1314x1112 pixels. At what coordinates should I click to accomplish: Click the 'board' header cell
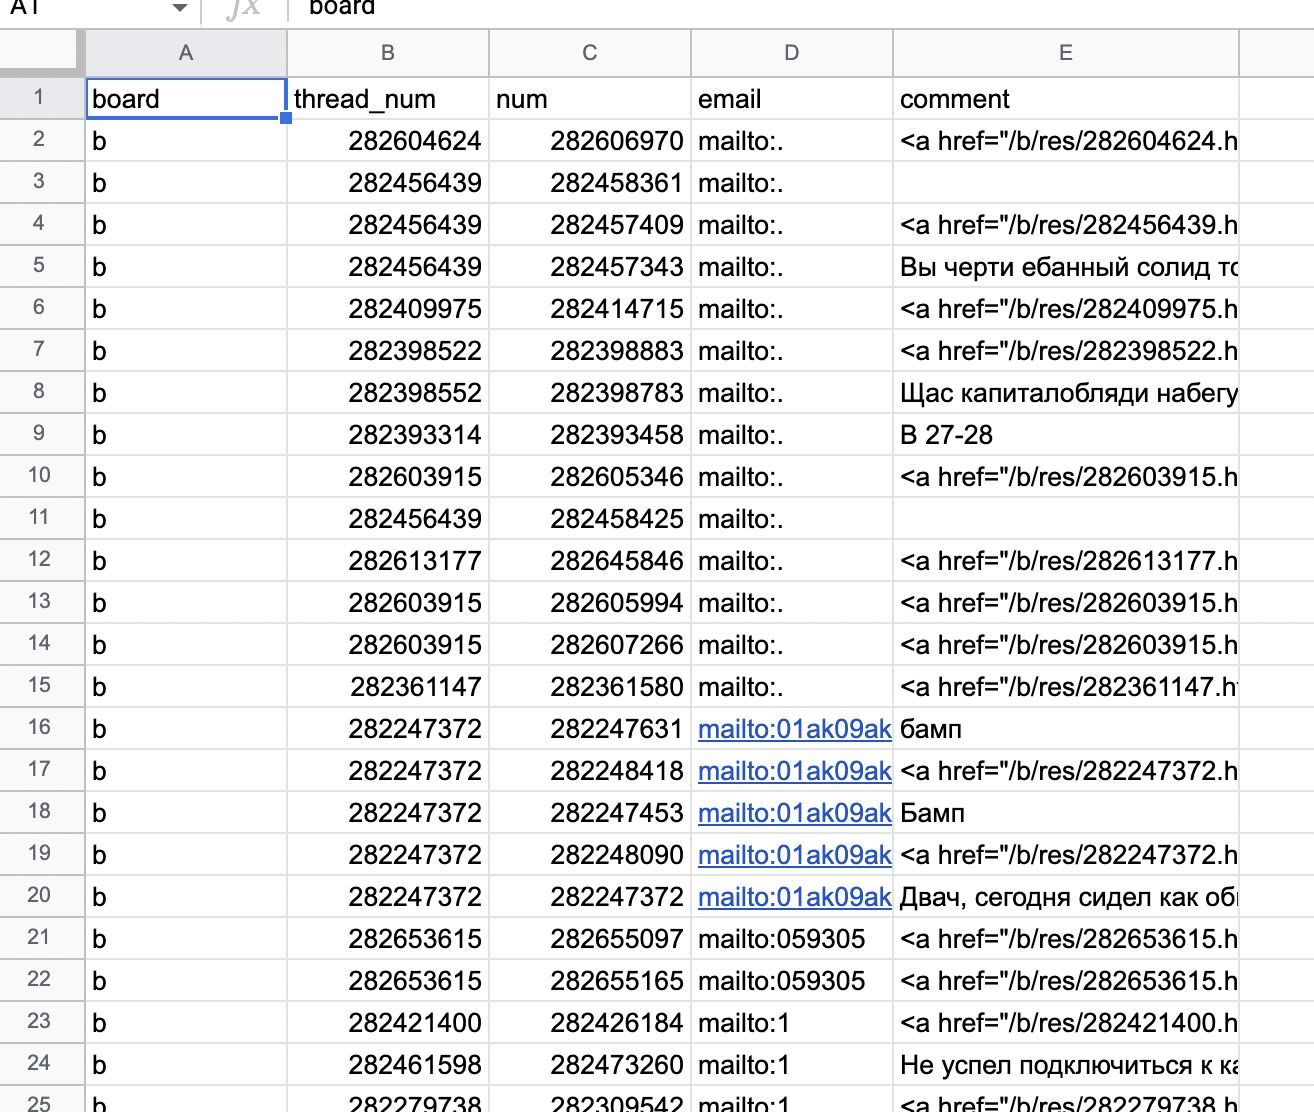pyautogui.click(x=186, y=99)
